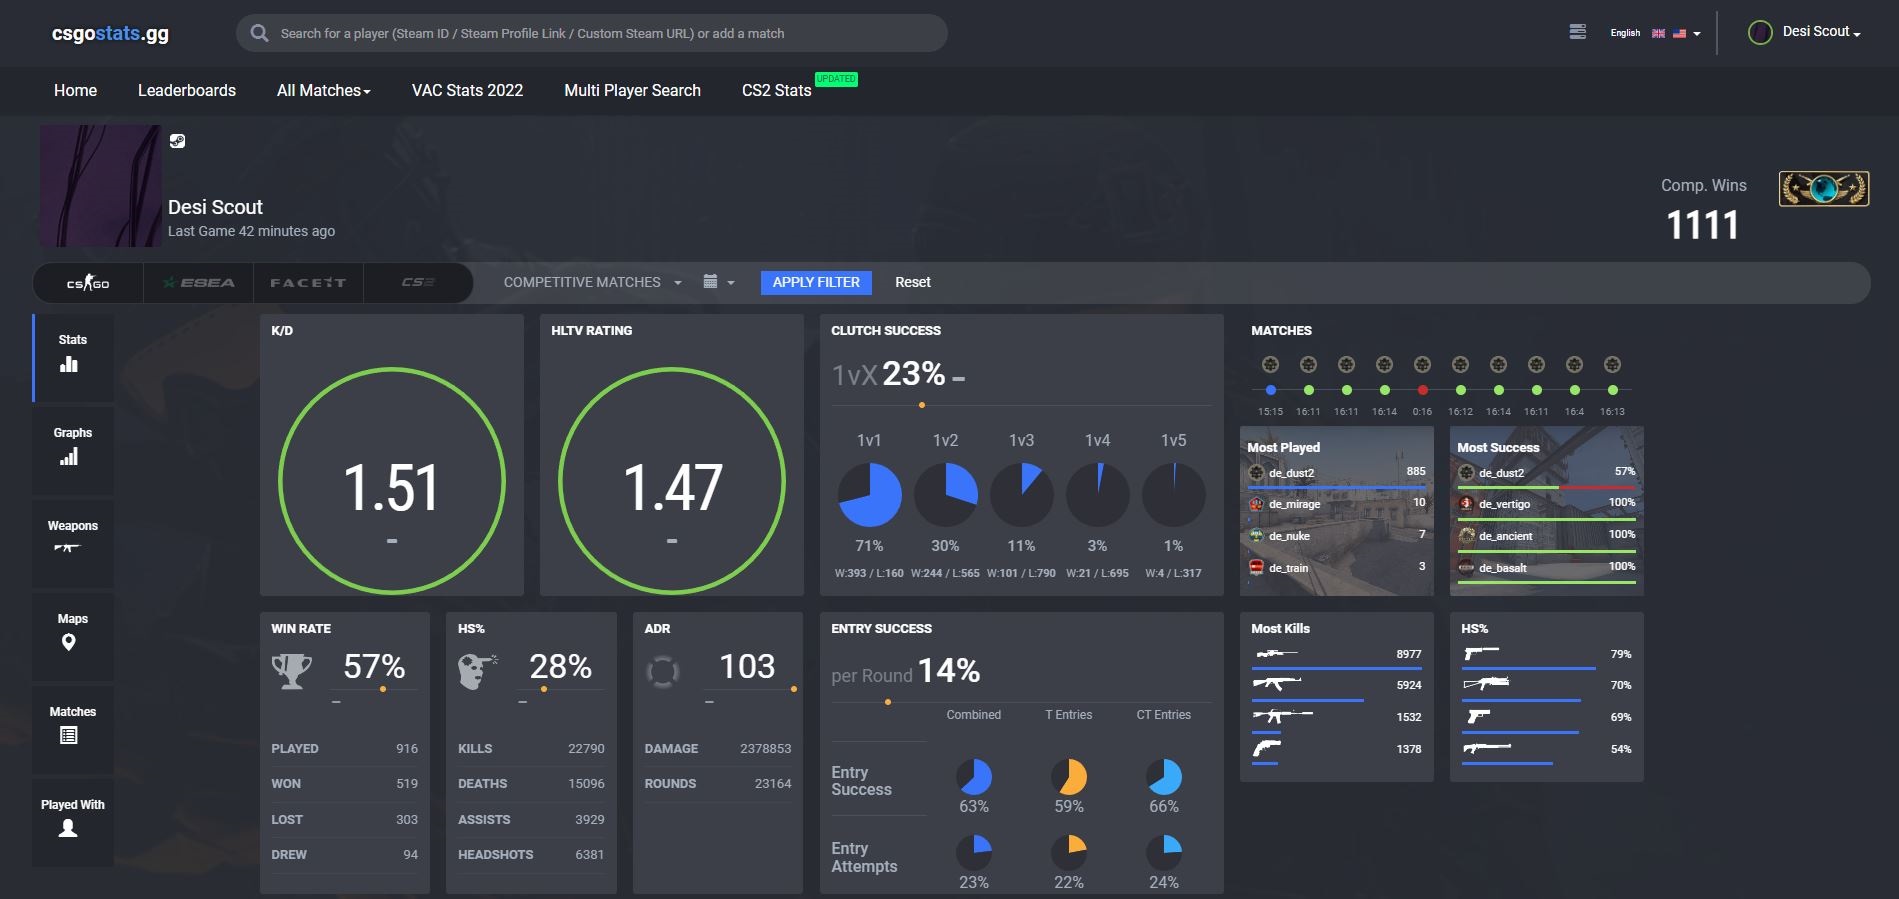Open the Matches sidebar section

[73, 729]
